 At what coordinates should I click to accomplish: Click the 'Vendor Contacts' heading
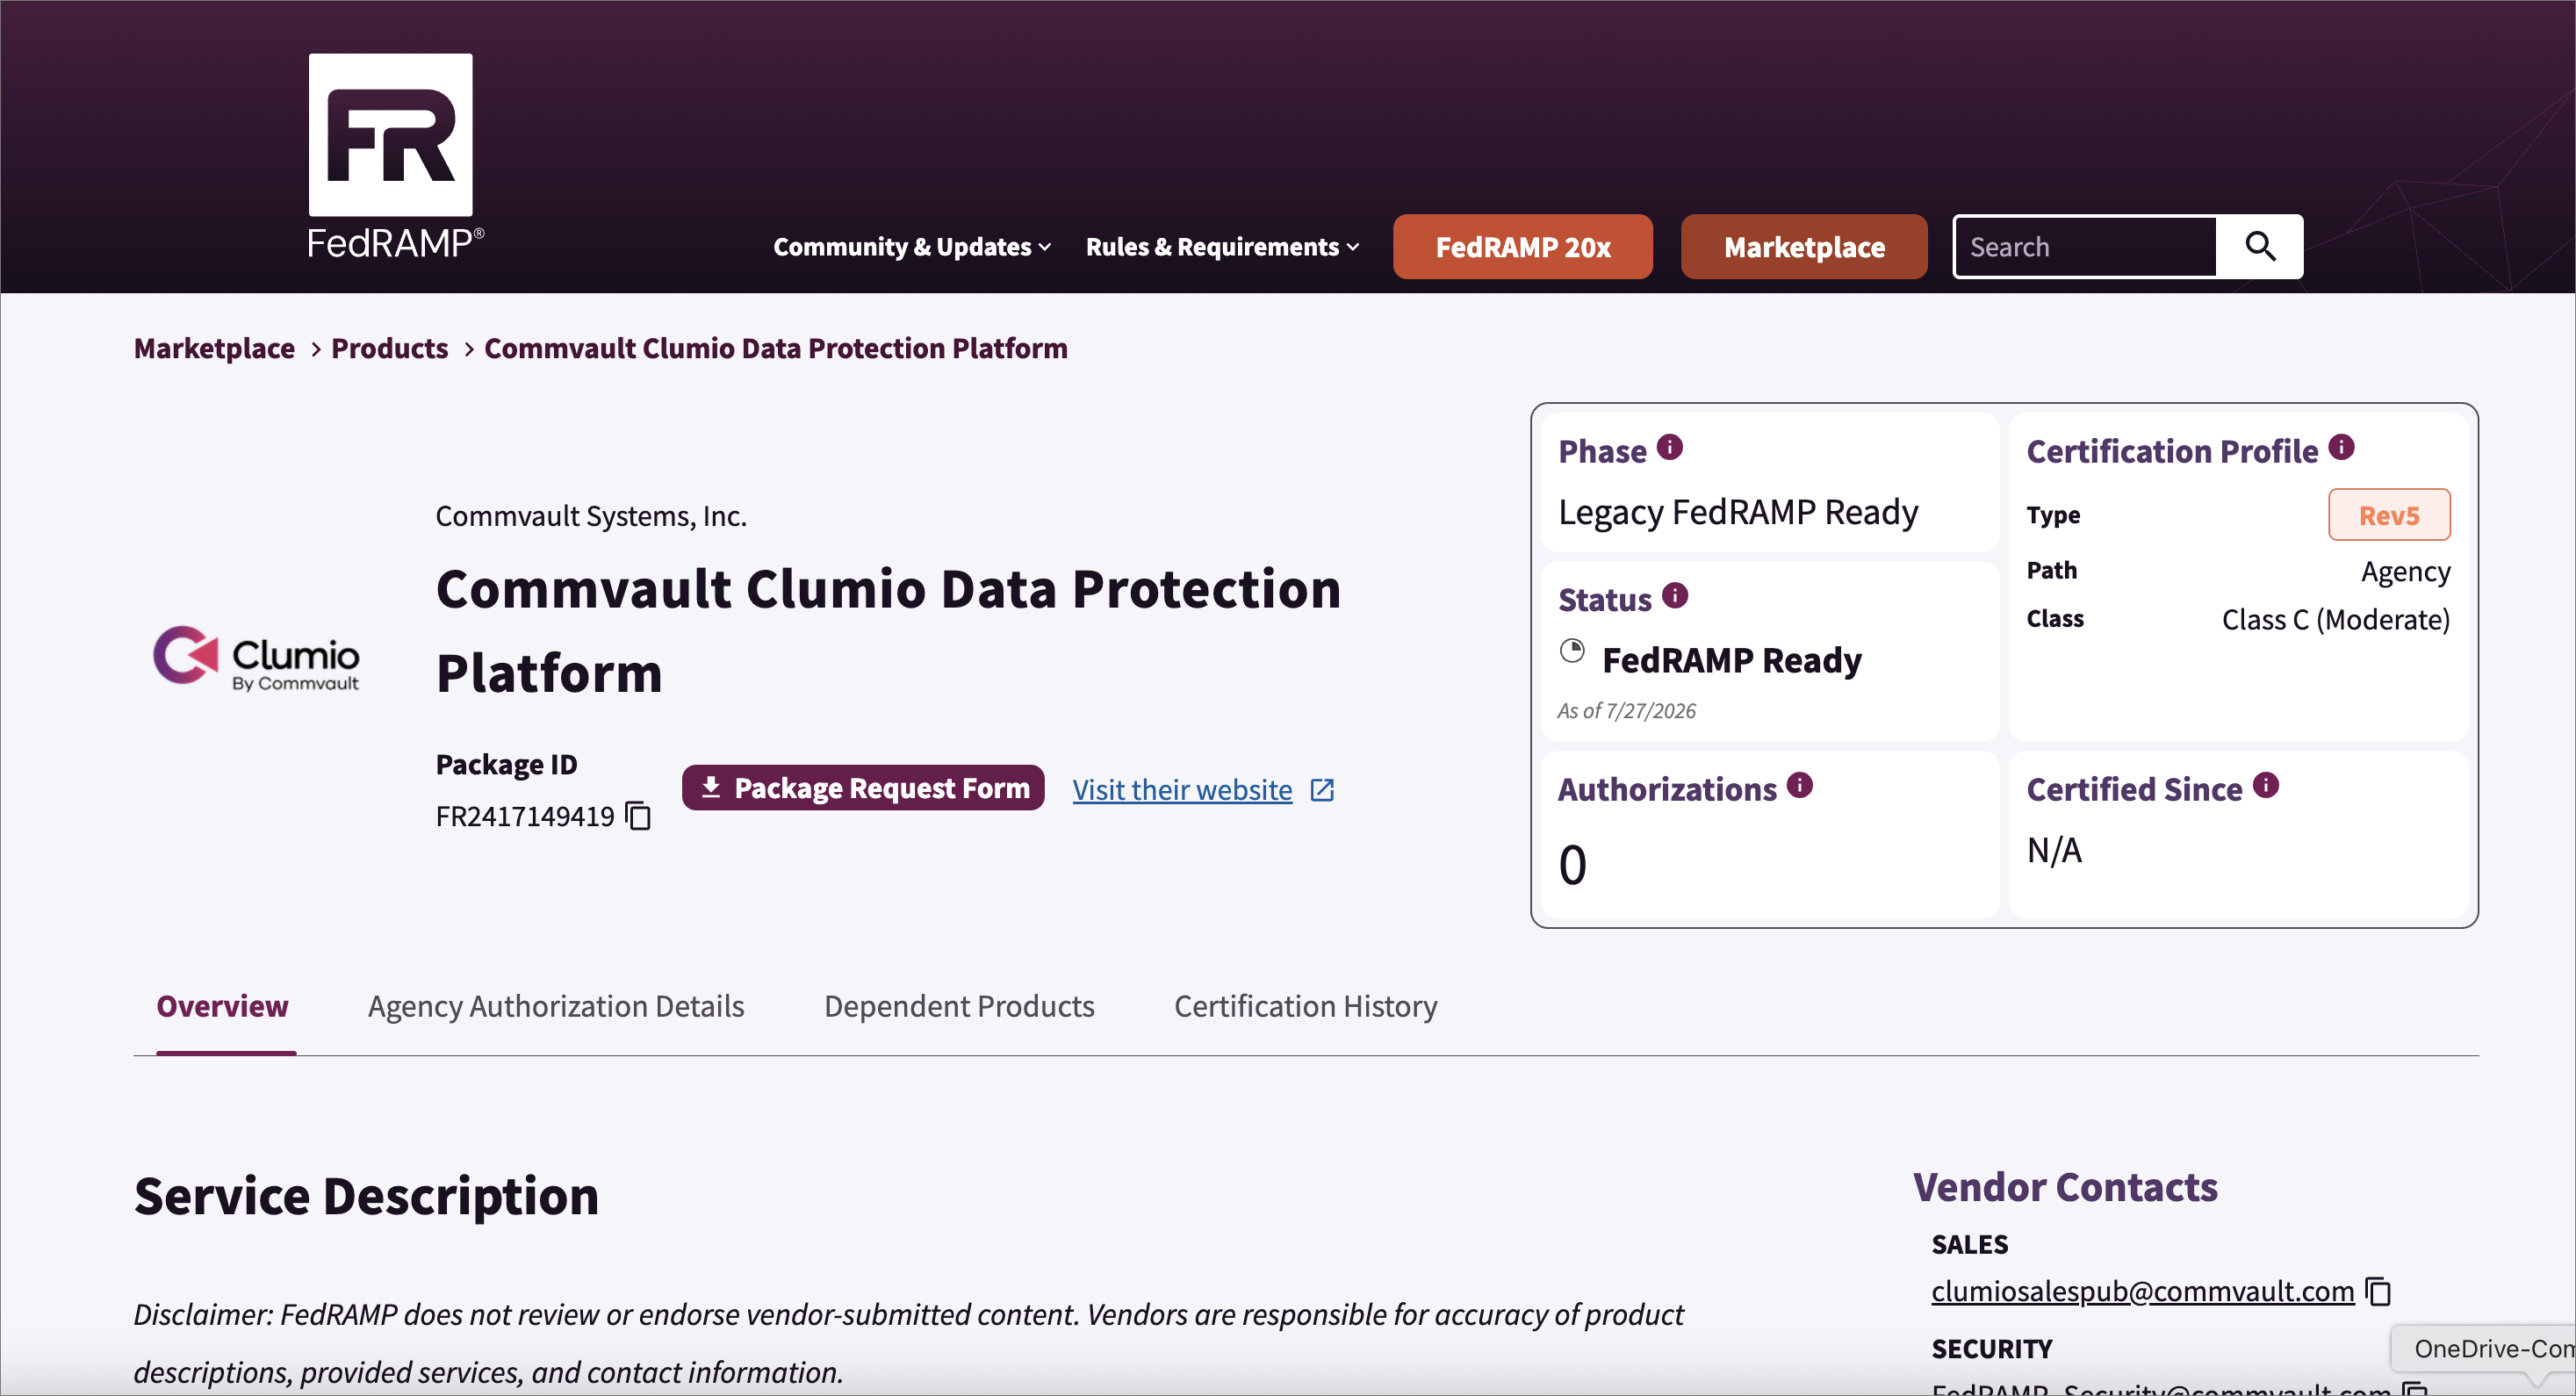[x=2065, y=1187]
